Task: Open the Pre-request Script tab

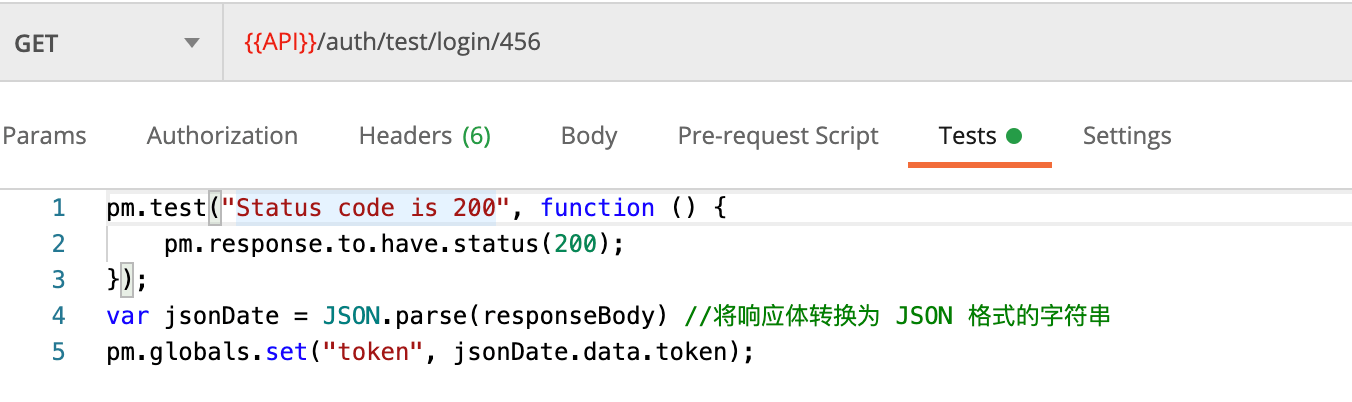Action: 777,136
